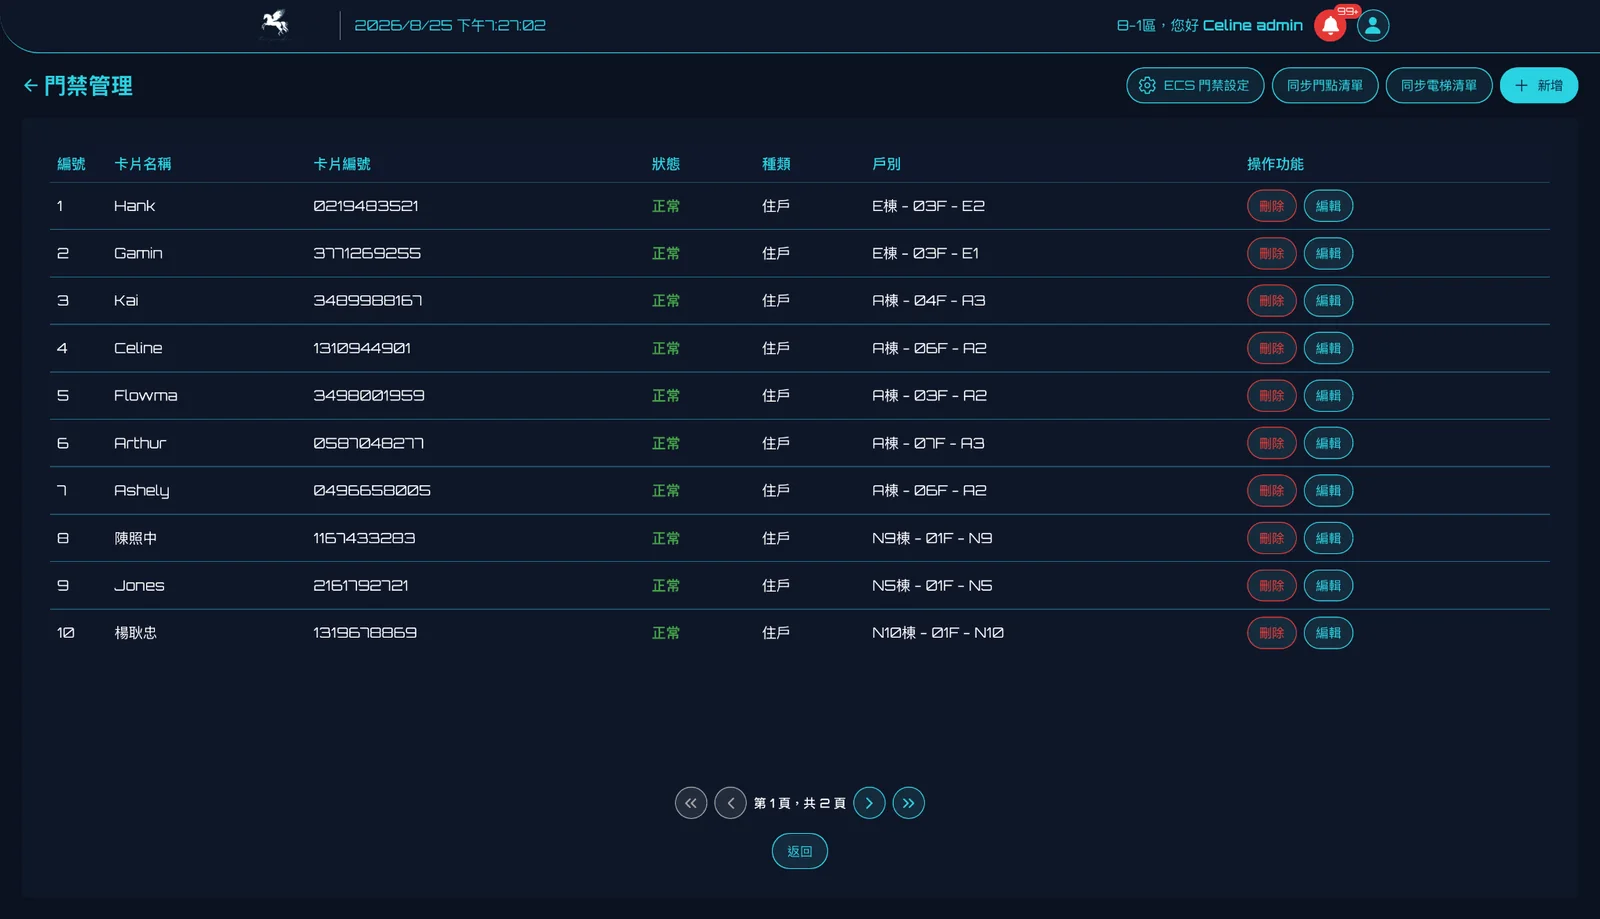Image resolution: width=1600 pixels, height=919 pixels.
Task: Go to the previous page
Action: (731, 803)
